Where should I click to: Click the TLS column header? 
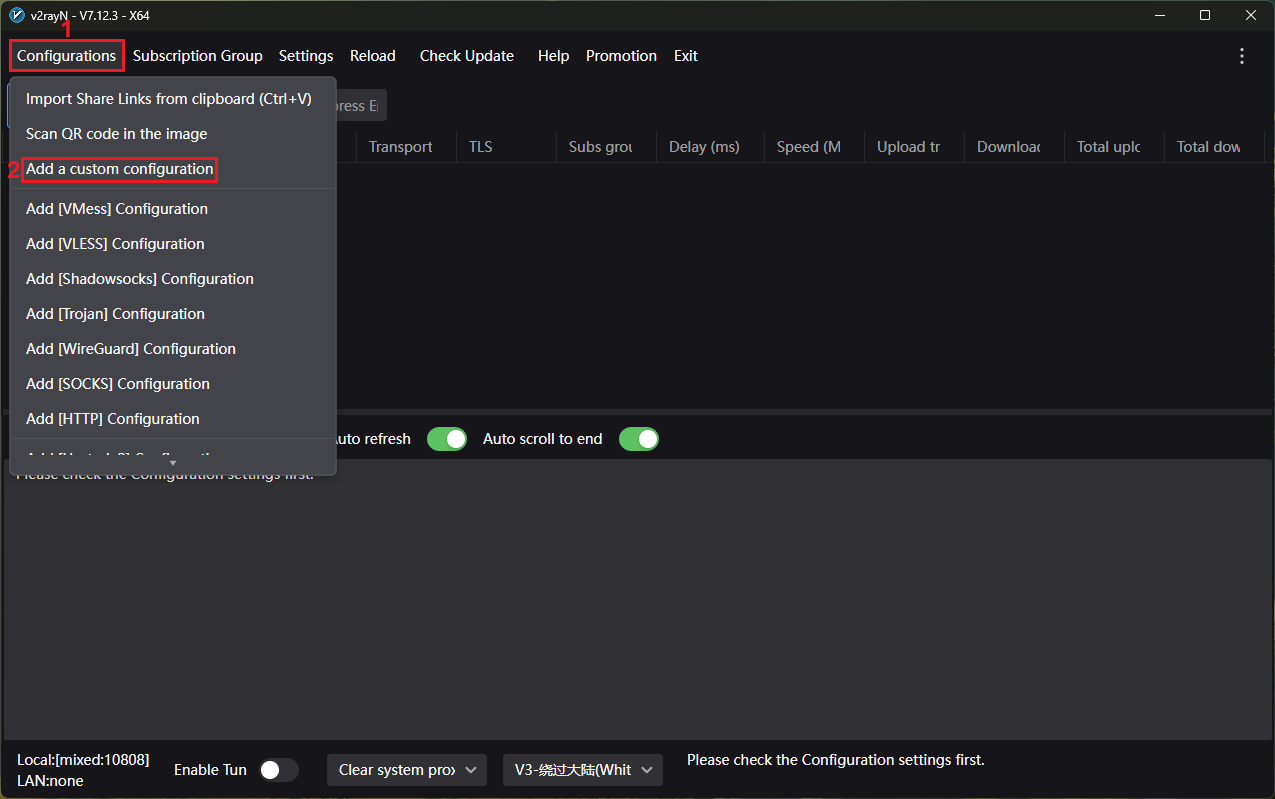[480, 147]
